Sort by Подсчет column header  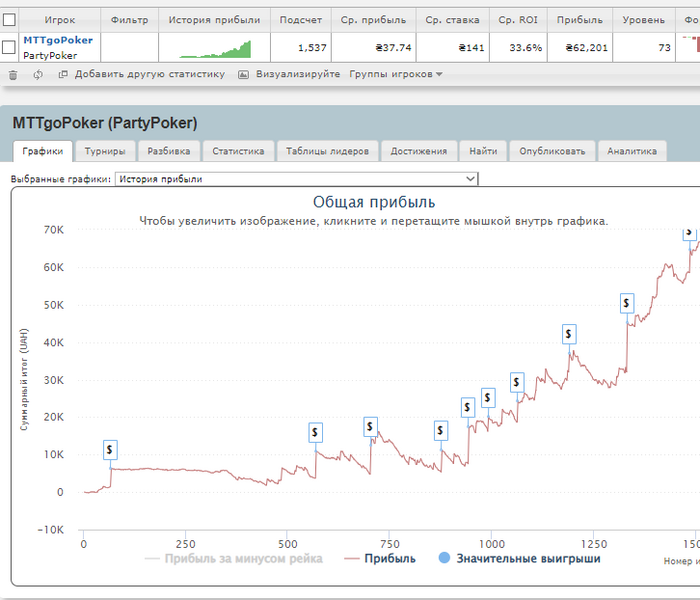pyautogui.click(x=301, y=20)
